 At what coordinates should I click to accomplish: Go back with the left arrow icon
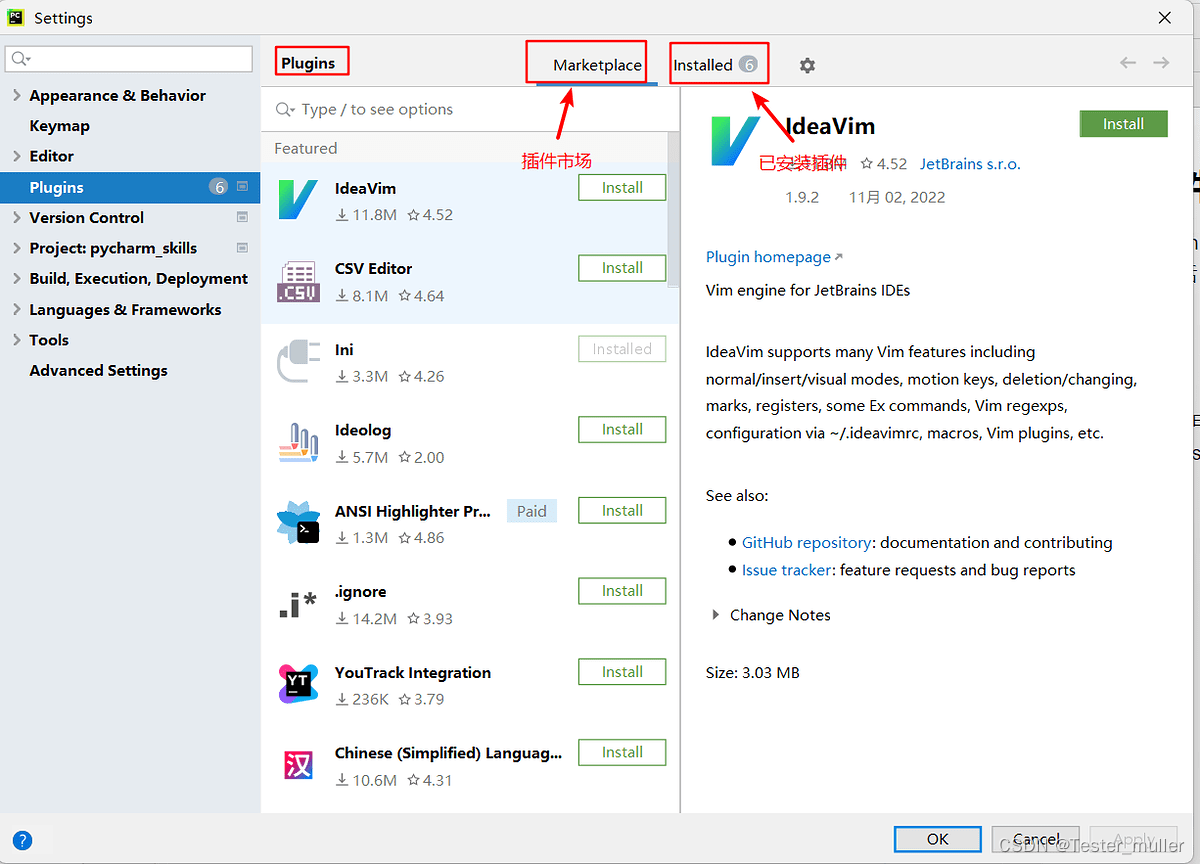1128,63
